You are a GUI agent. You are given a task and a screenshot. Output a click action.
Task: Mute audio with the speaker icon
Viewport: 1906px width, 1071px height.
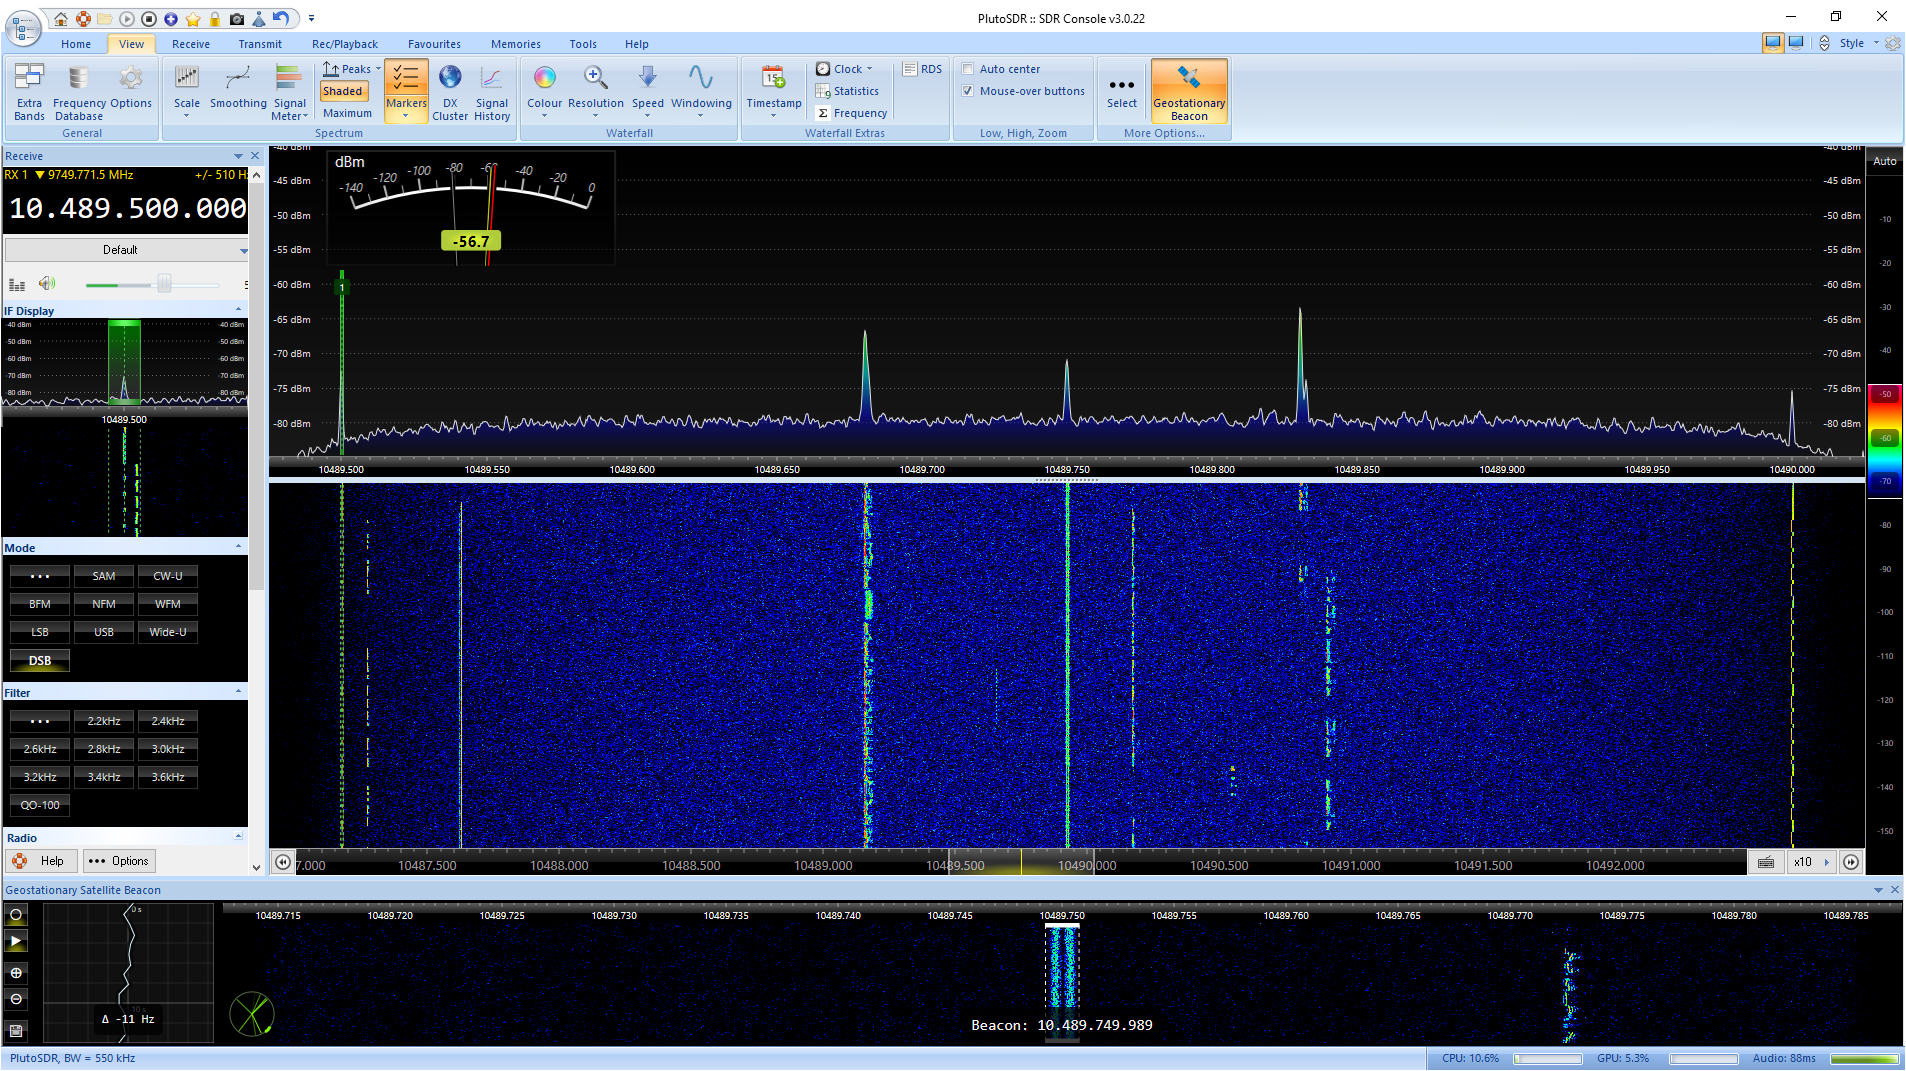click(47, 284)
